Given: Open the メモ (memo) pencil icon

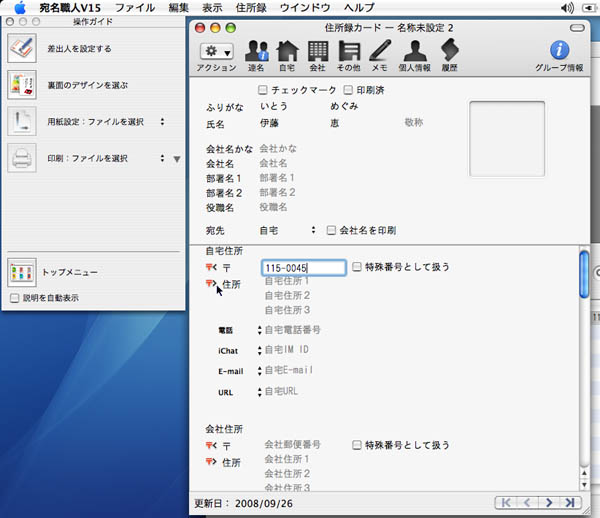Looking at the screenshot, I should tap(379, 51).
